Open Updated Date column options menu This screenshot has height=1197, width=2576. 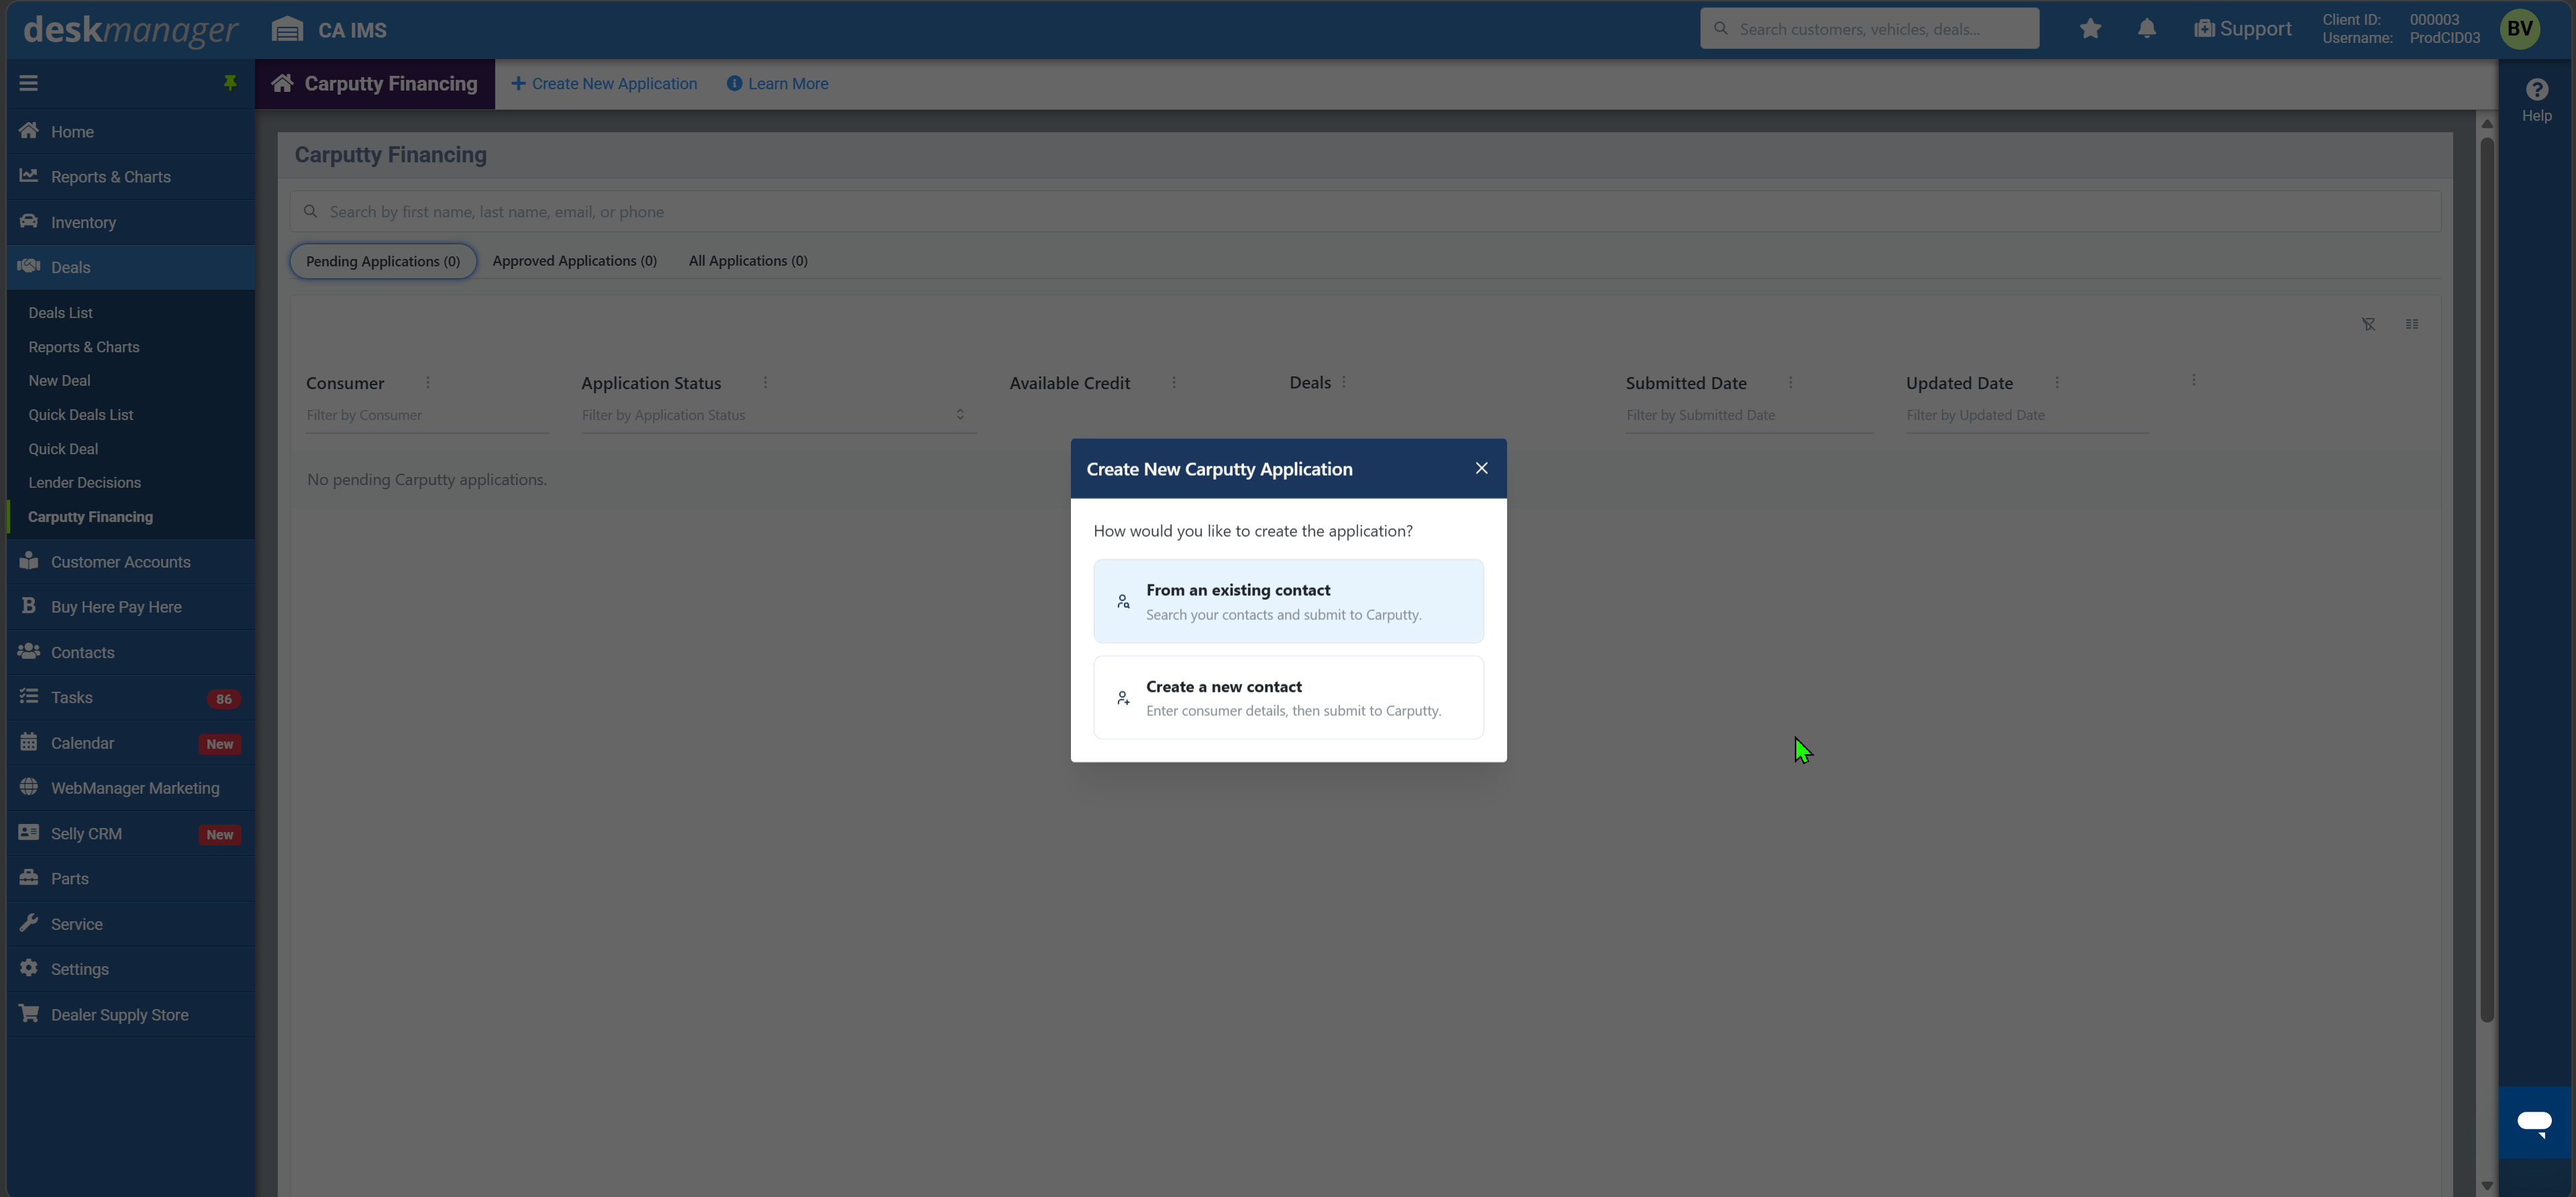(2056, 383)
